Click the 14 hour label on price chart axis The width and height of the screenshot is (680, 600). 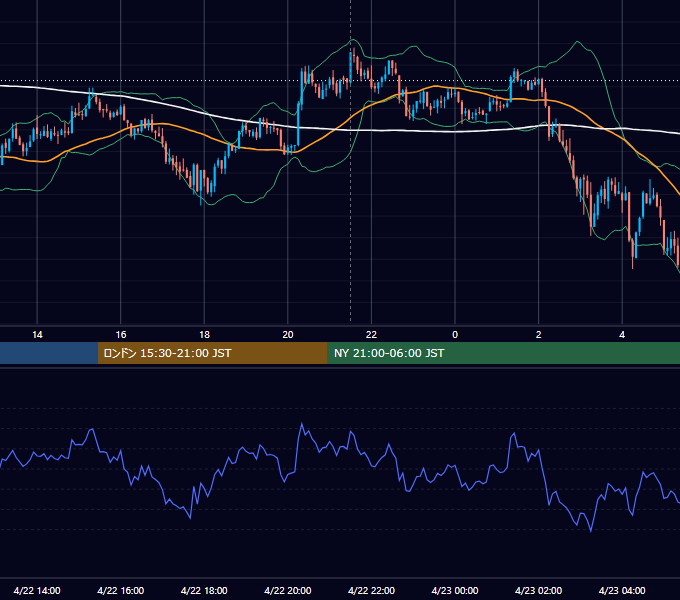tap(37, 335)
